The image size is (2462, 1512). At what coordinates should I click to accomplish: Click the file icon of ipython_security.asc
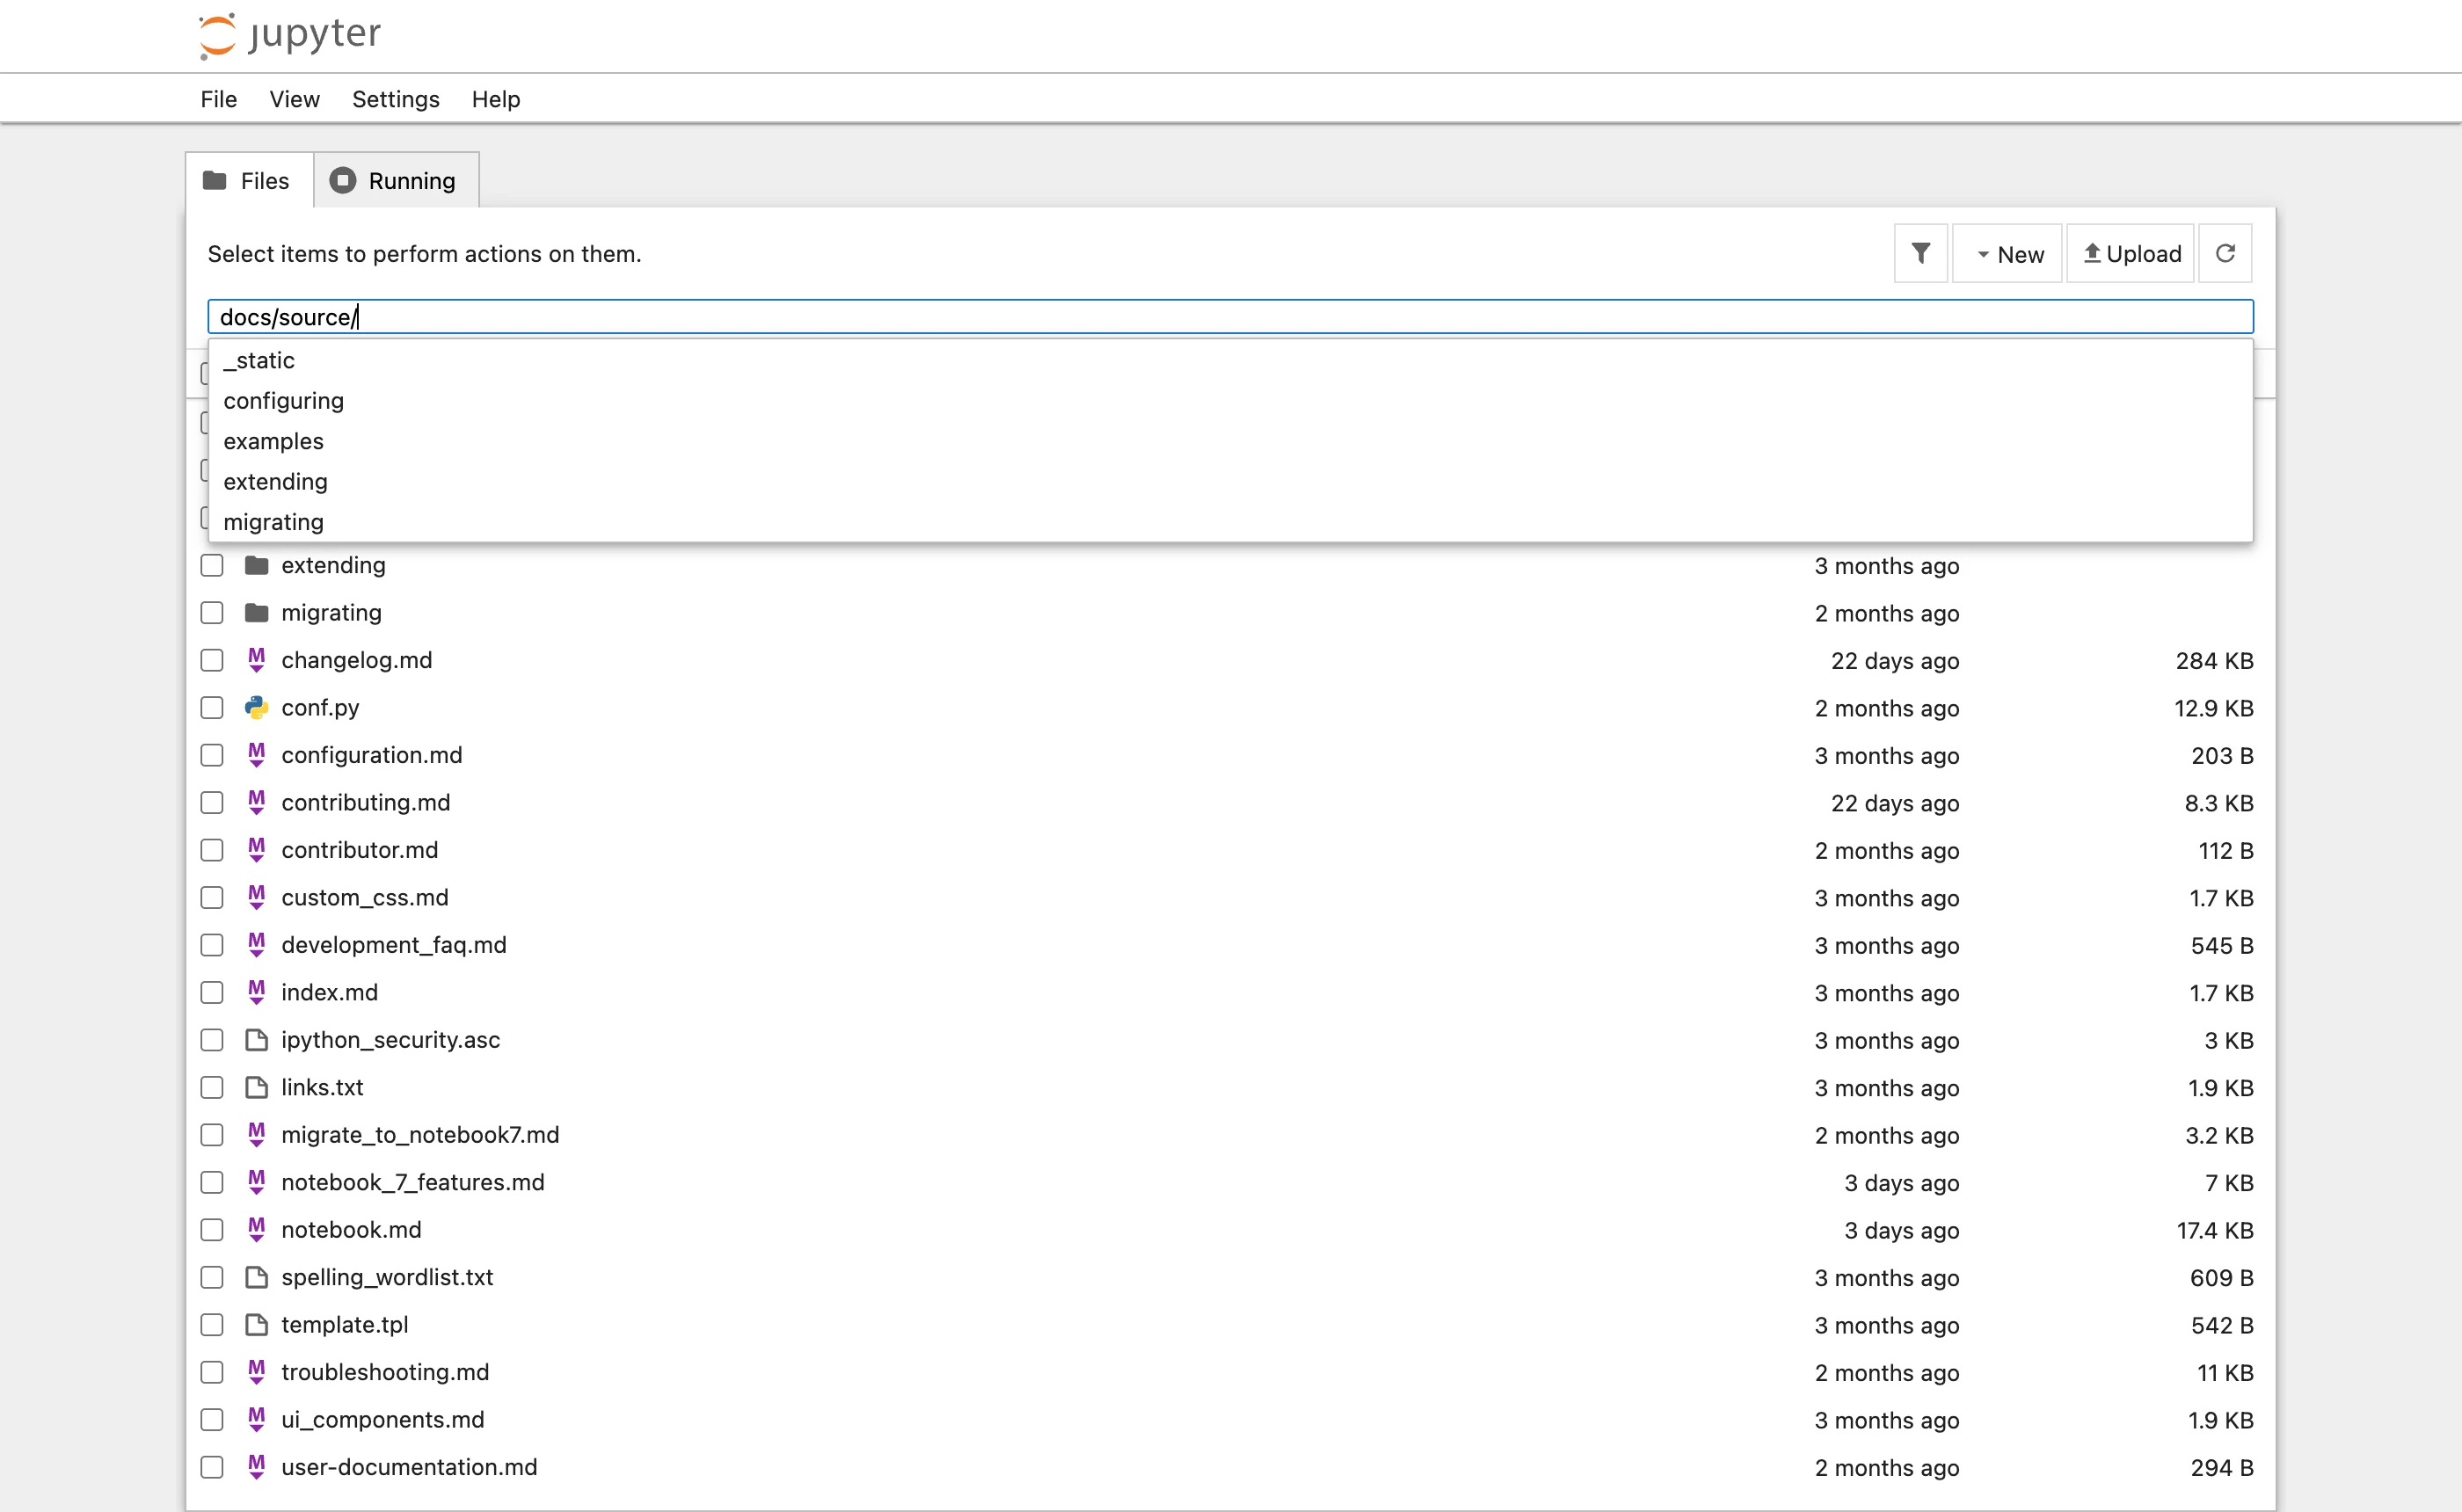tap(257, 1040)
